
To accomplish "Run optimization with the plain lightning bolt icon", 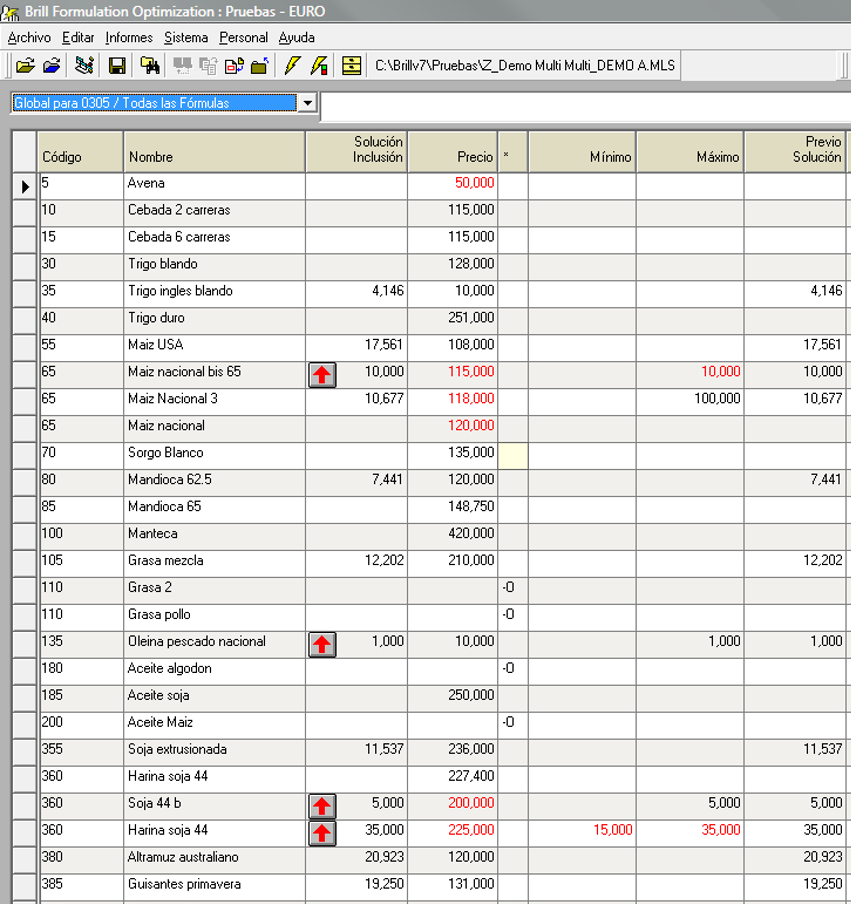I will 293,66.
